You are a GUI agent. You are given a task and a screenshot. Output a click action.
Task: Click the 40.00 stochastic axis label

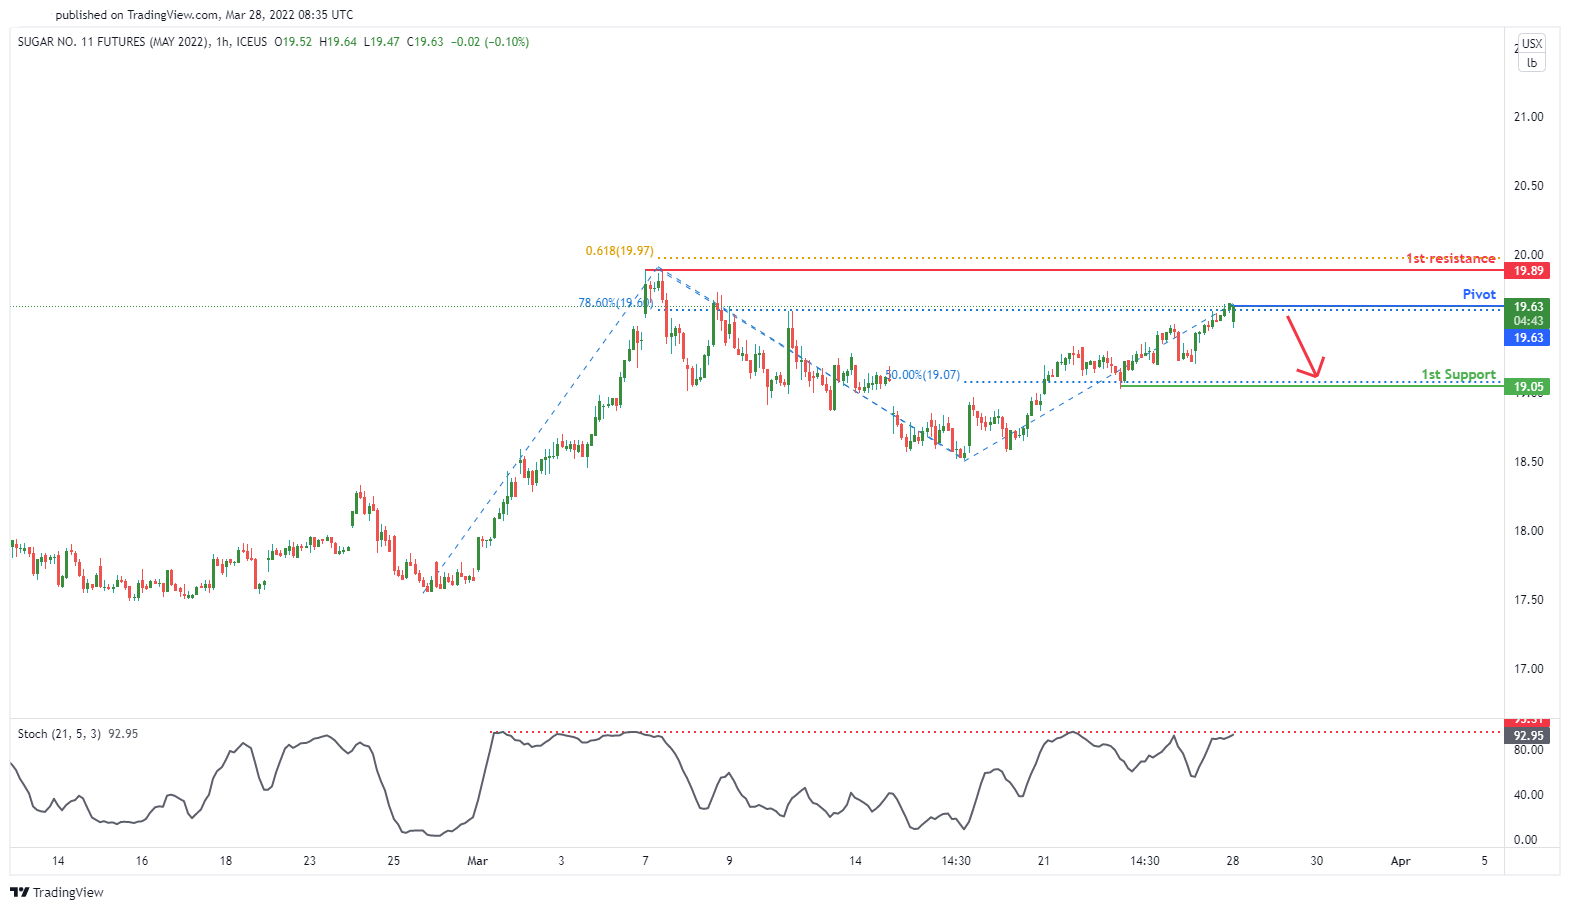pyautogui.click(x=1528, y=795)
